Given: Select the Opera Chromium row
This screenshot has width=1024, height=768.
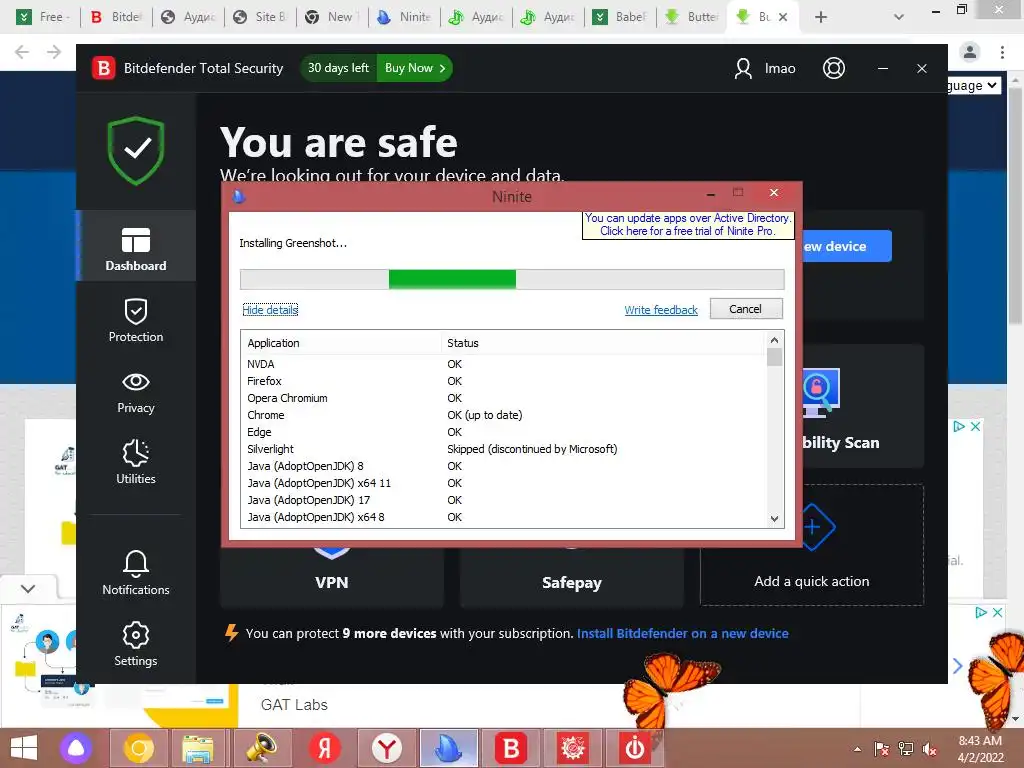Looking at the screenshot, I should pos(504,398).
